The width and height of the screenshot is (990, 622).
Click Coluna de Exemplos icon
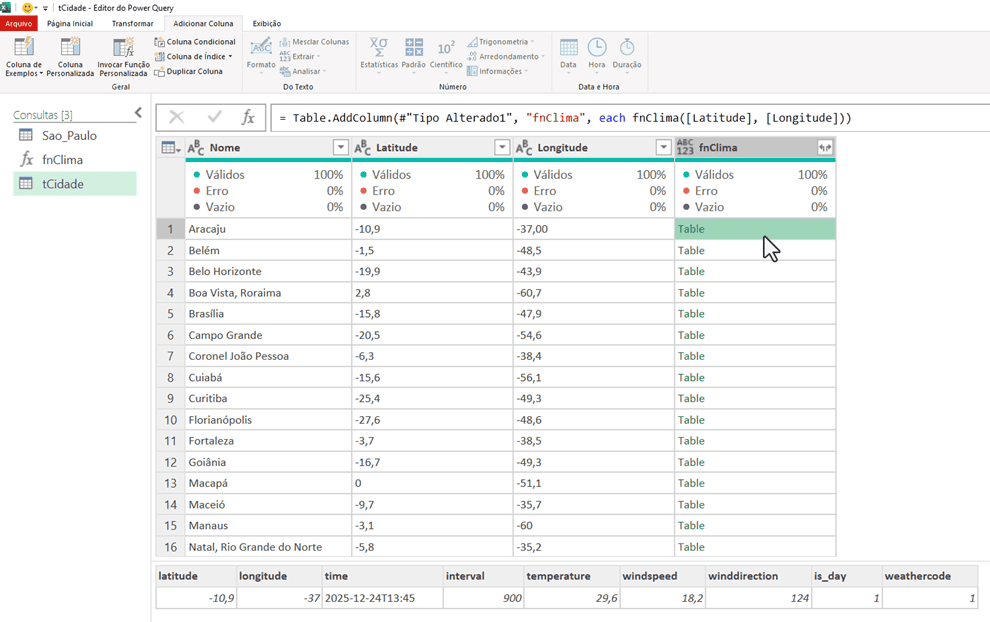tap(24, 48)
